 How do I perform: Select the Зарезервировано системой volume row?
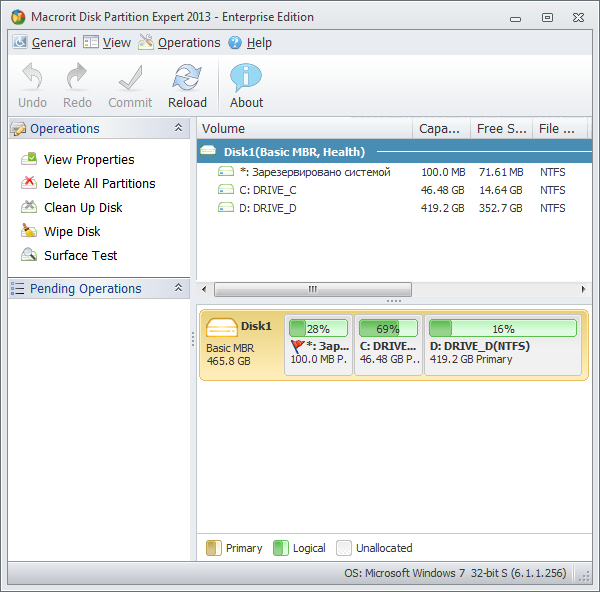coord(395,172)
